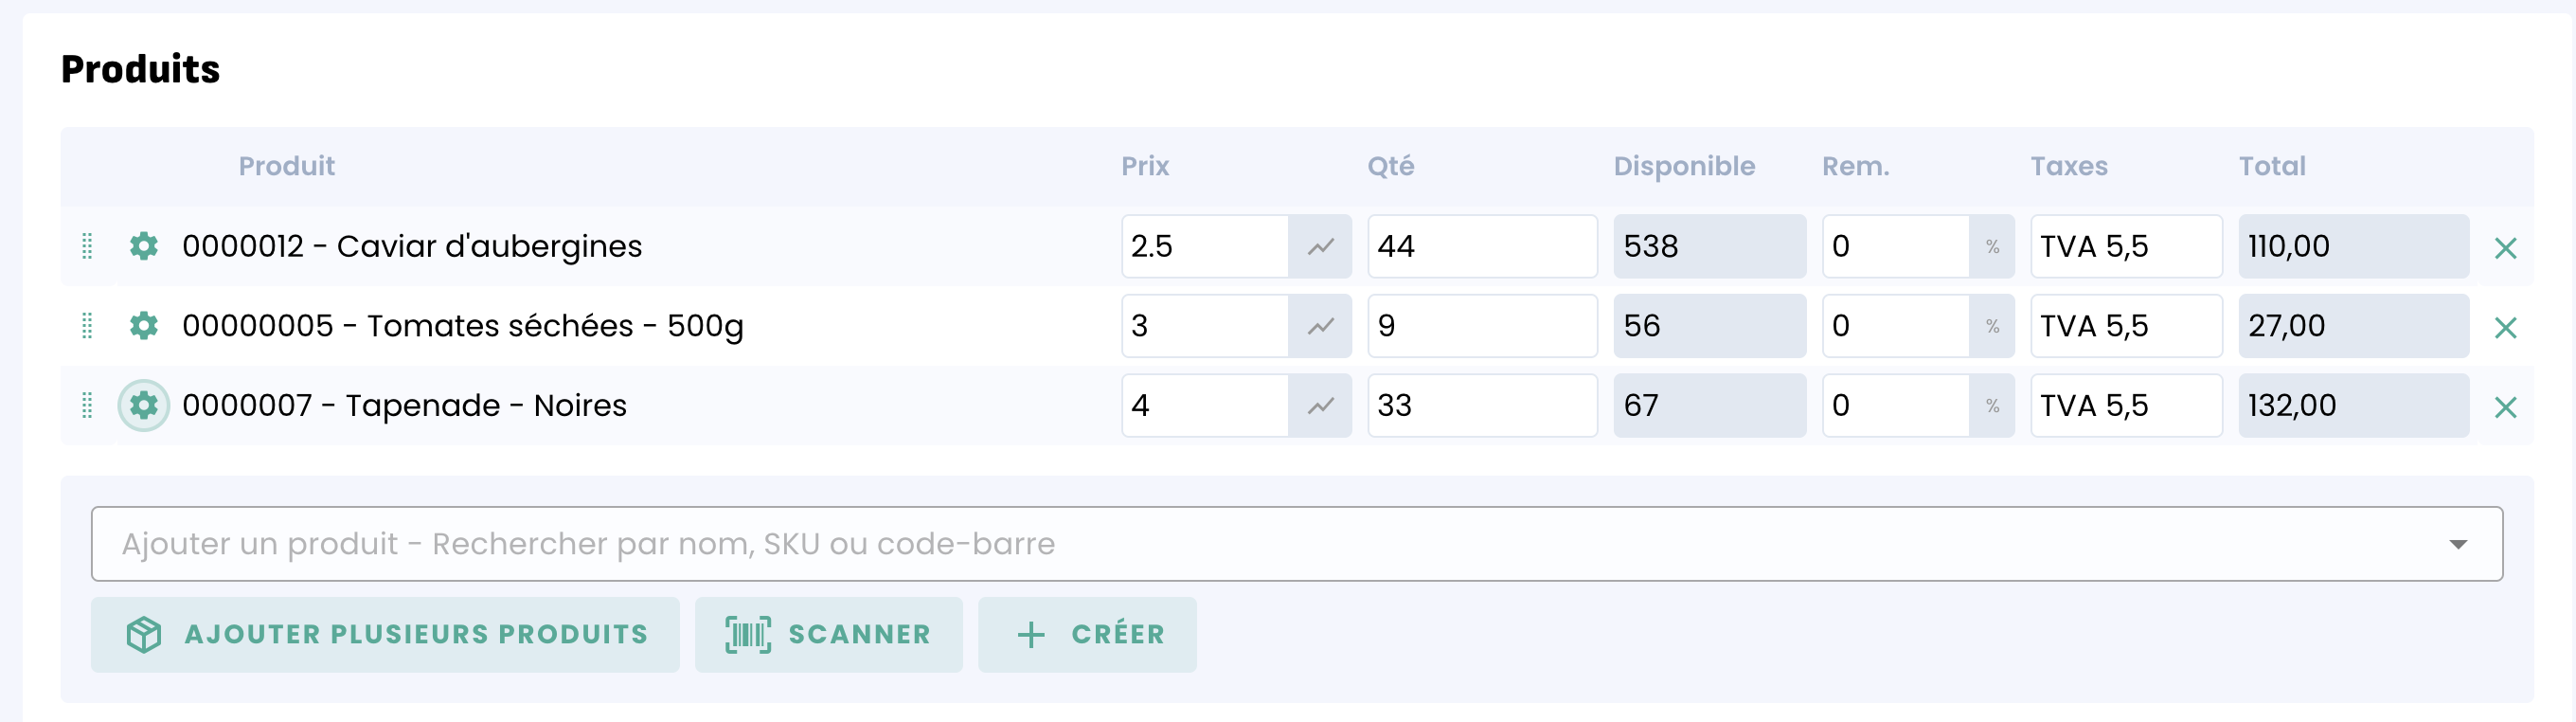This screenshot has height=722, width=2576.
Task: Remove the Caviar d'aubergines line
Action: tap(2505, 248)
